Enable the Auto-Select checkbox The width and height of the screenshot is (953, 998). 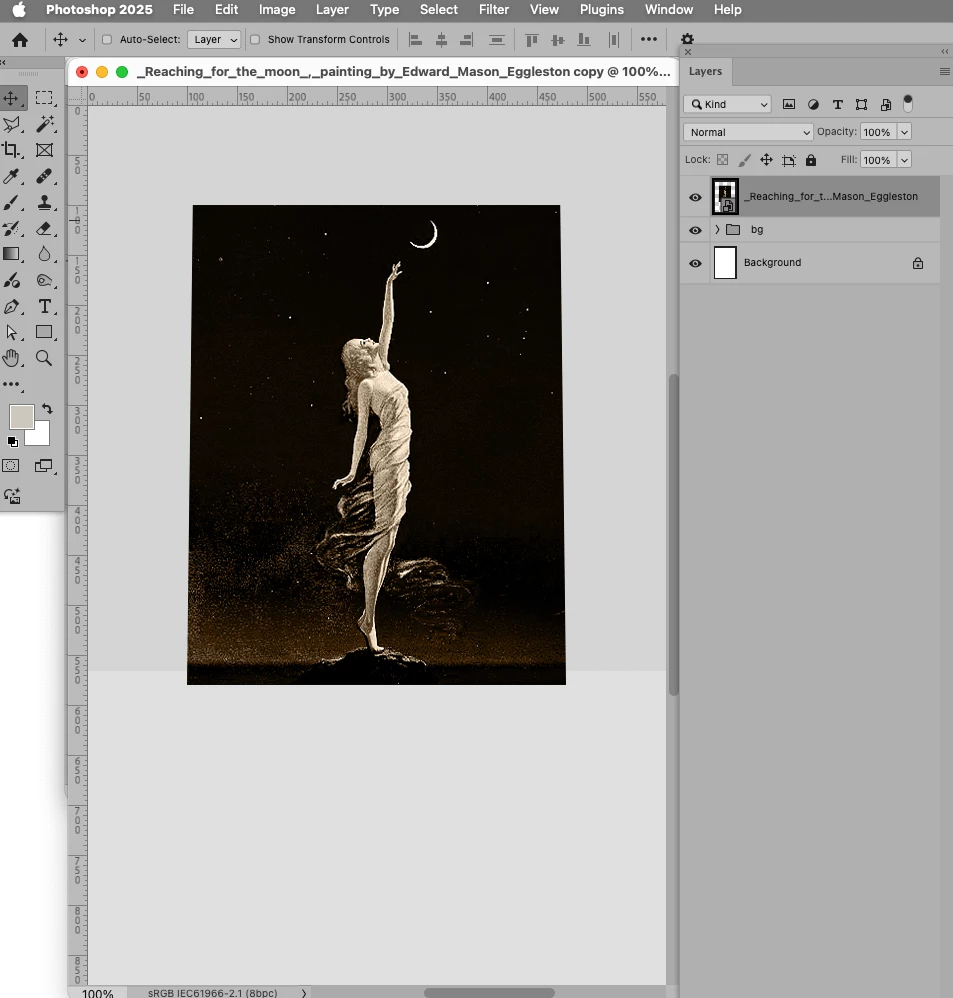[x=107, y=39]
